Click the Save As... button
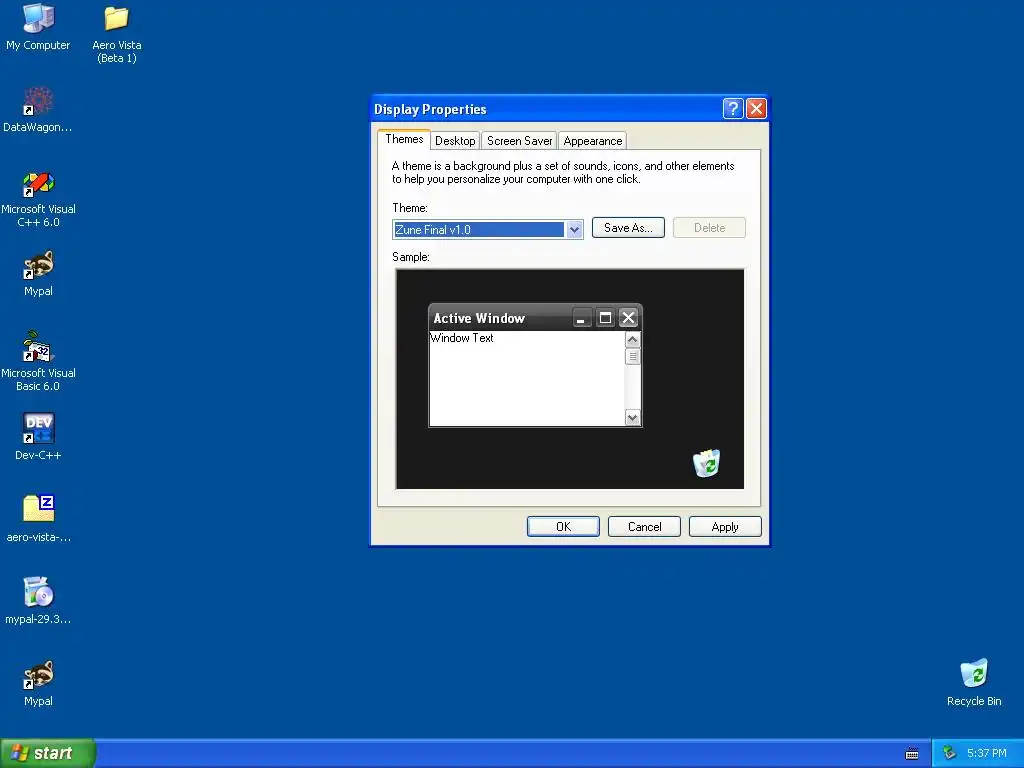The height and width of the screenshot is (768, 1024). 628,228
